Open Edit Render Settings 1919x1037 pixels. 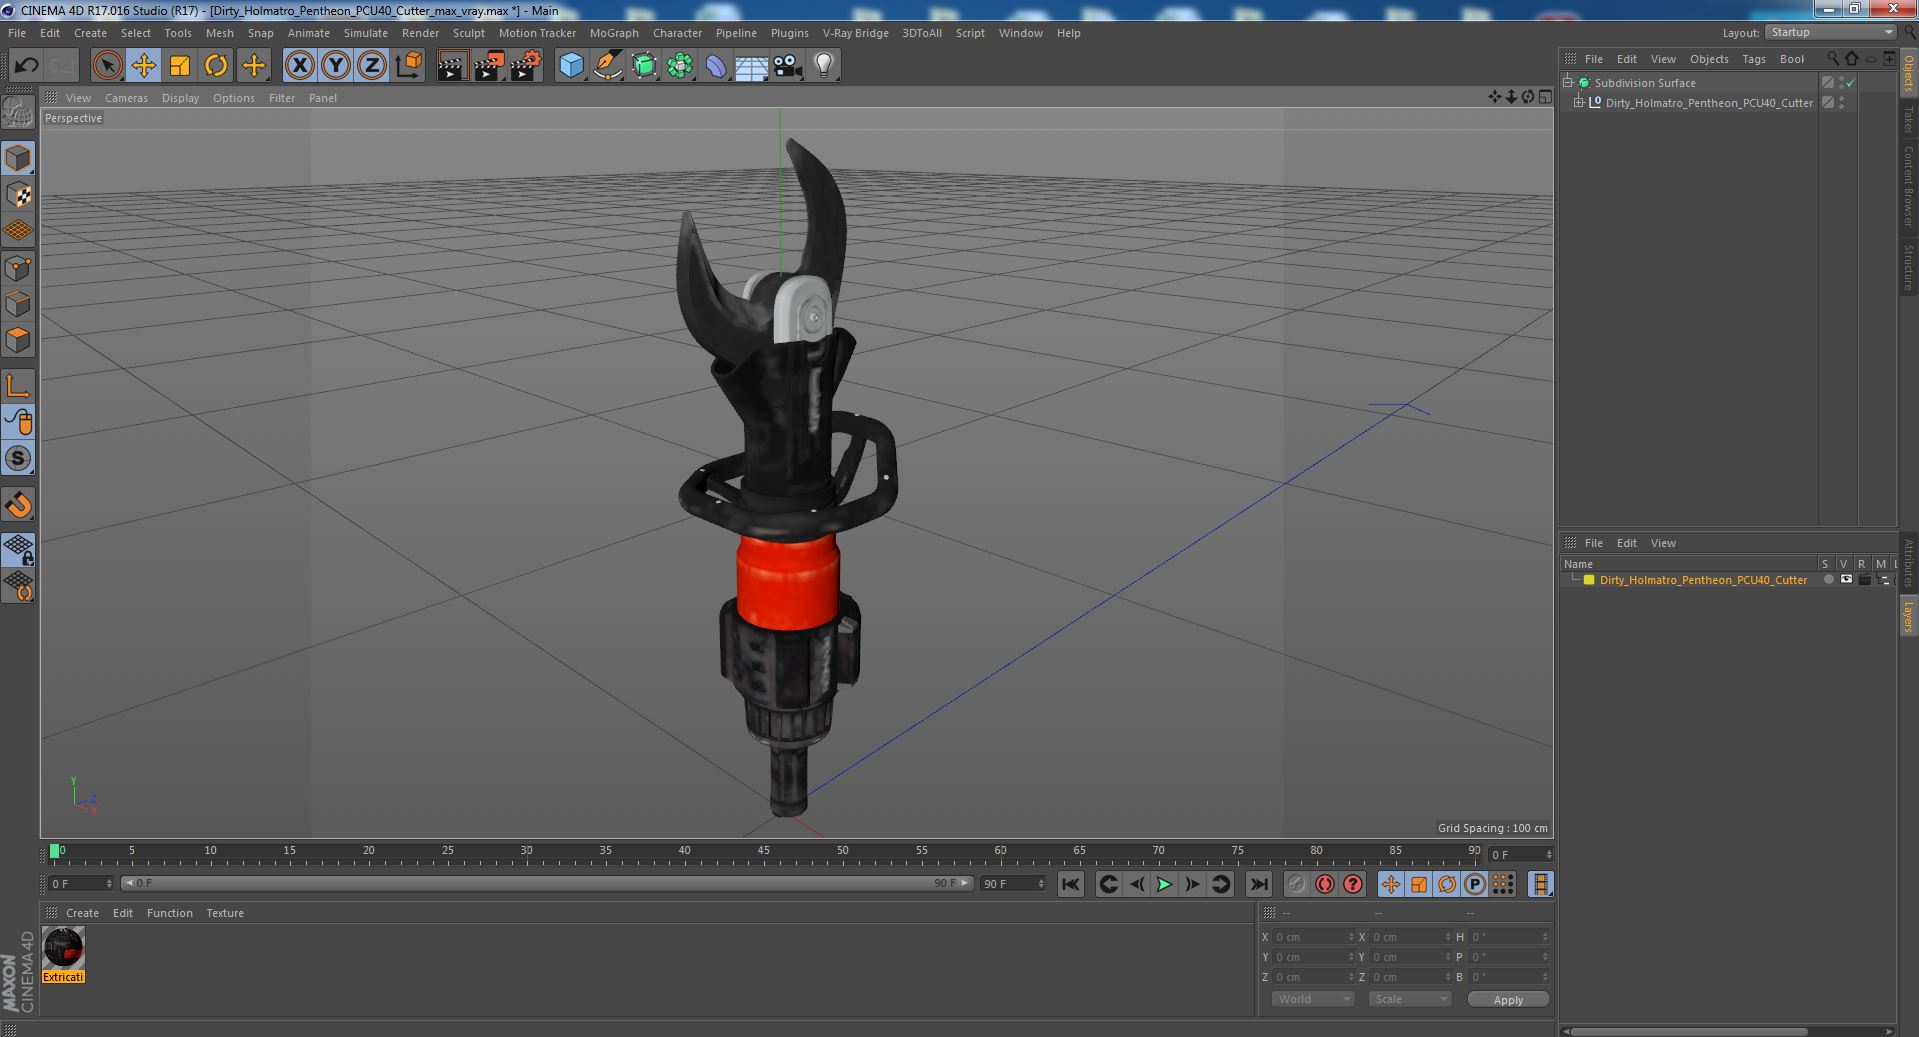(526, 66)
